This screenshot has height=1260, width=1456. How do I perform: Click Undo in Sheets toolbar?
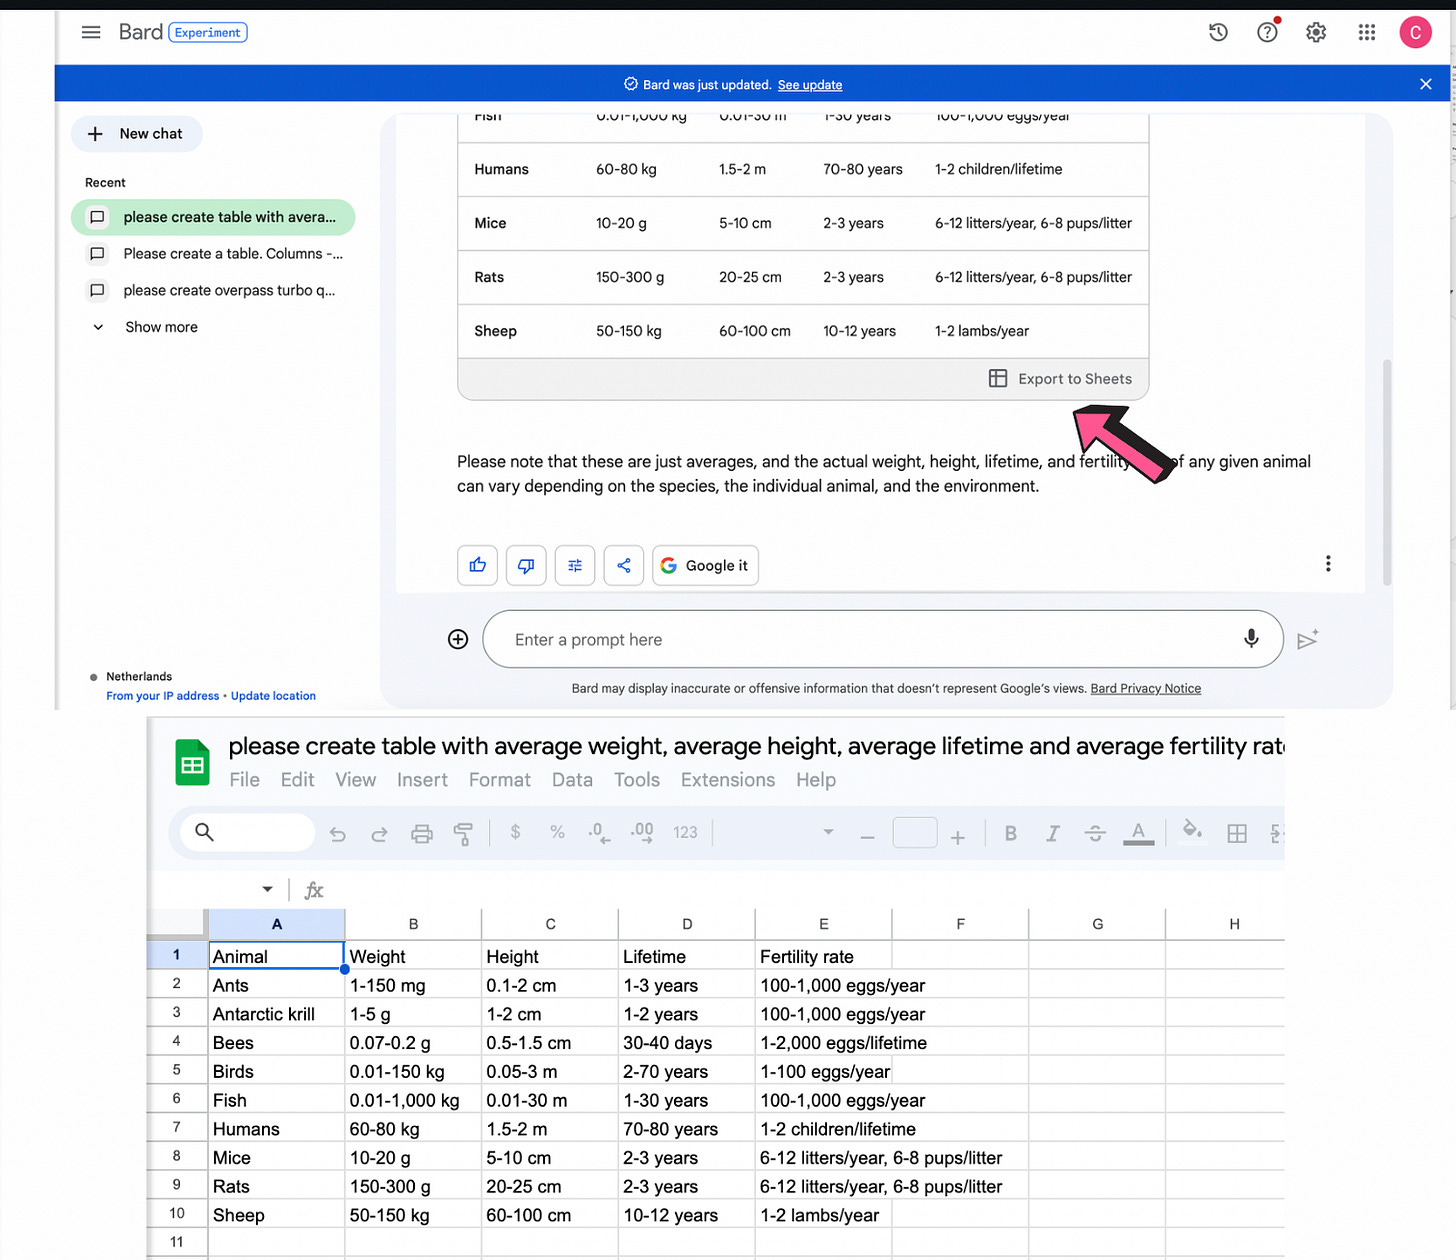pos(338,833)
